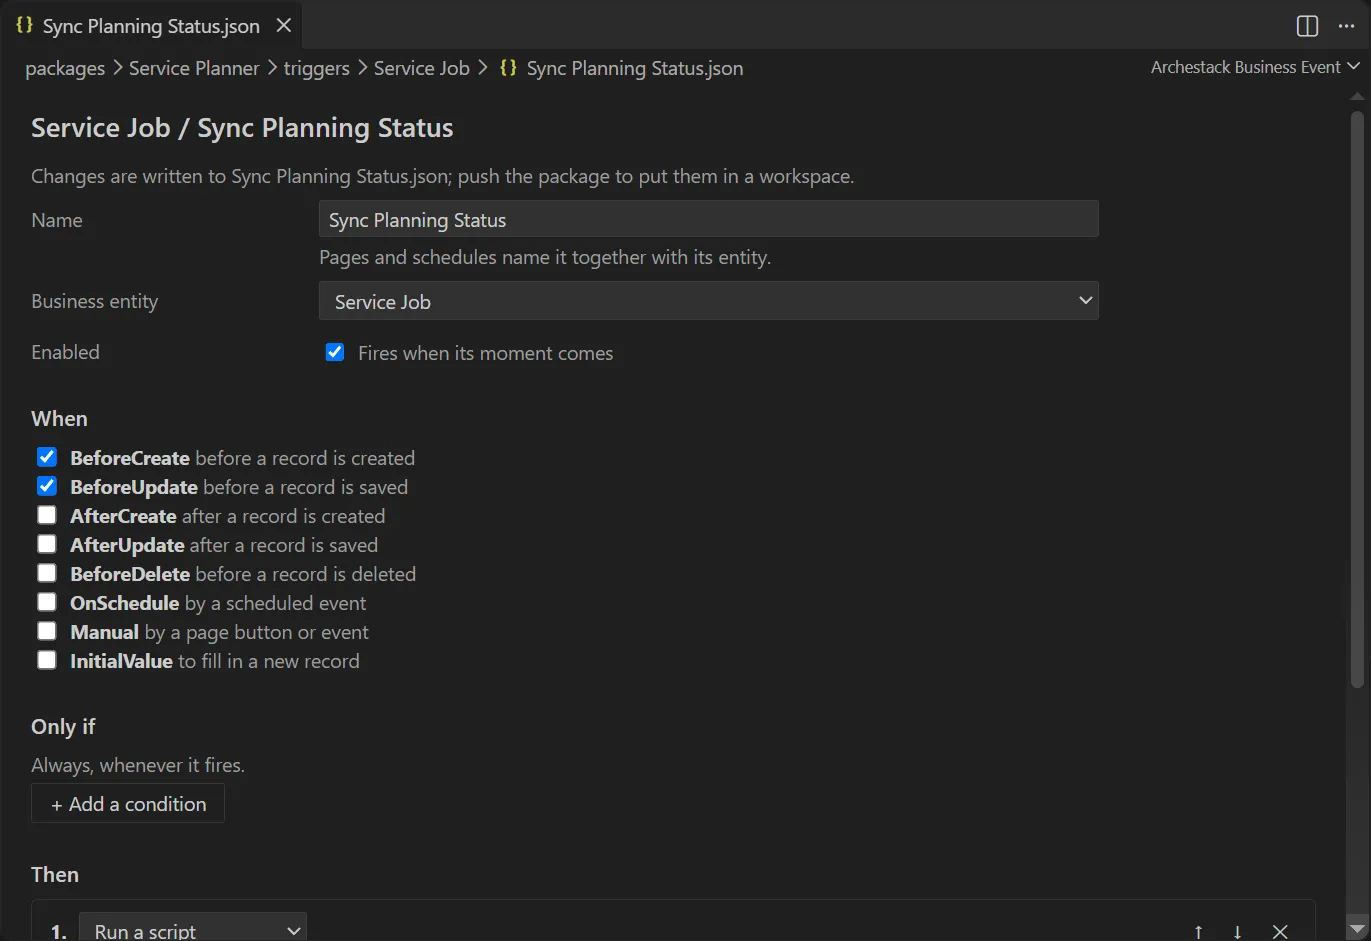1371x941 pixels.
Task: Click Add a condition button
Action: [128, 804]
